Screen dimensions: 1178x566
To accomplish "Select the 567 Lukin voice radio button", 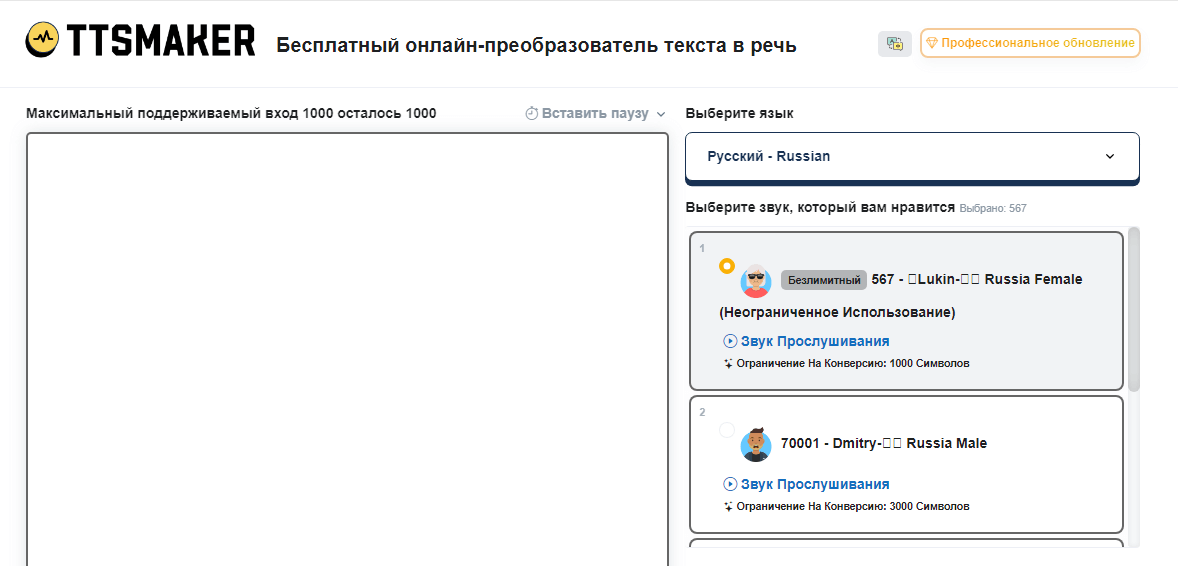I will [x=726, y=266].
